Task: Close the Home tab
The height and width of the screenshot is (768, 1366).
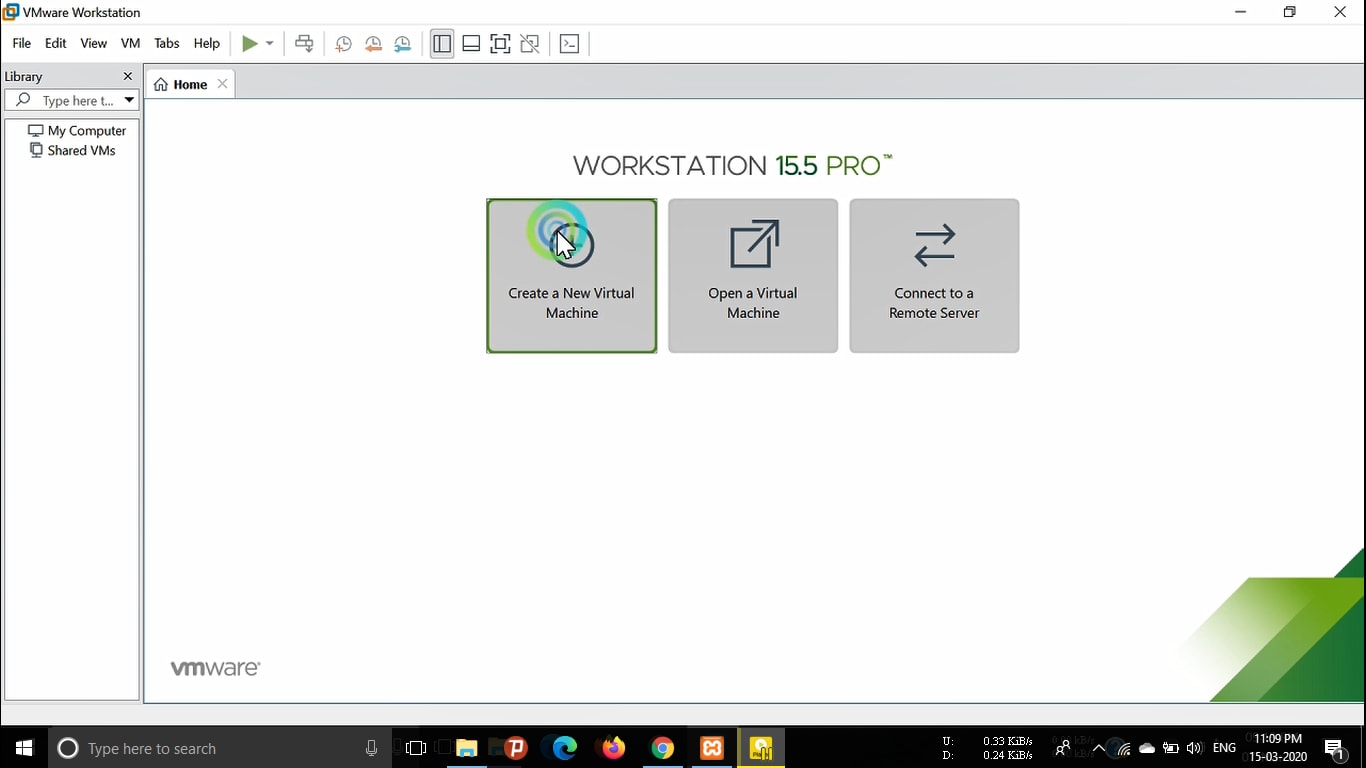Action: [223, 84]
